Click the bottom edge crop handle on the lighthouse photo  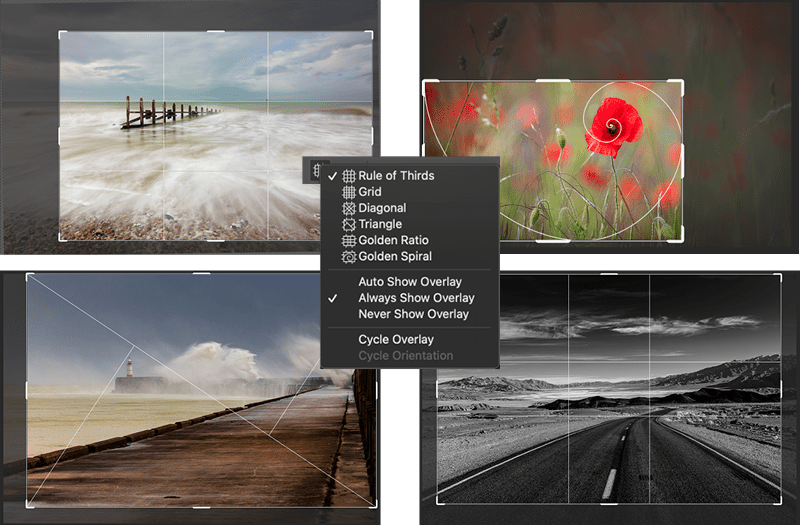(202, 507)
